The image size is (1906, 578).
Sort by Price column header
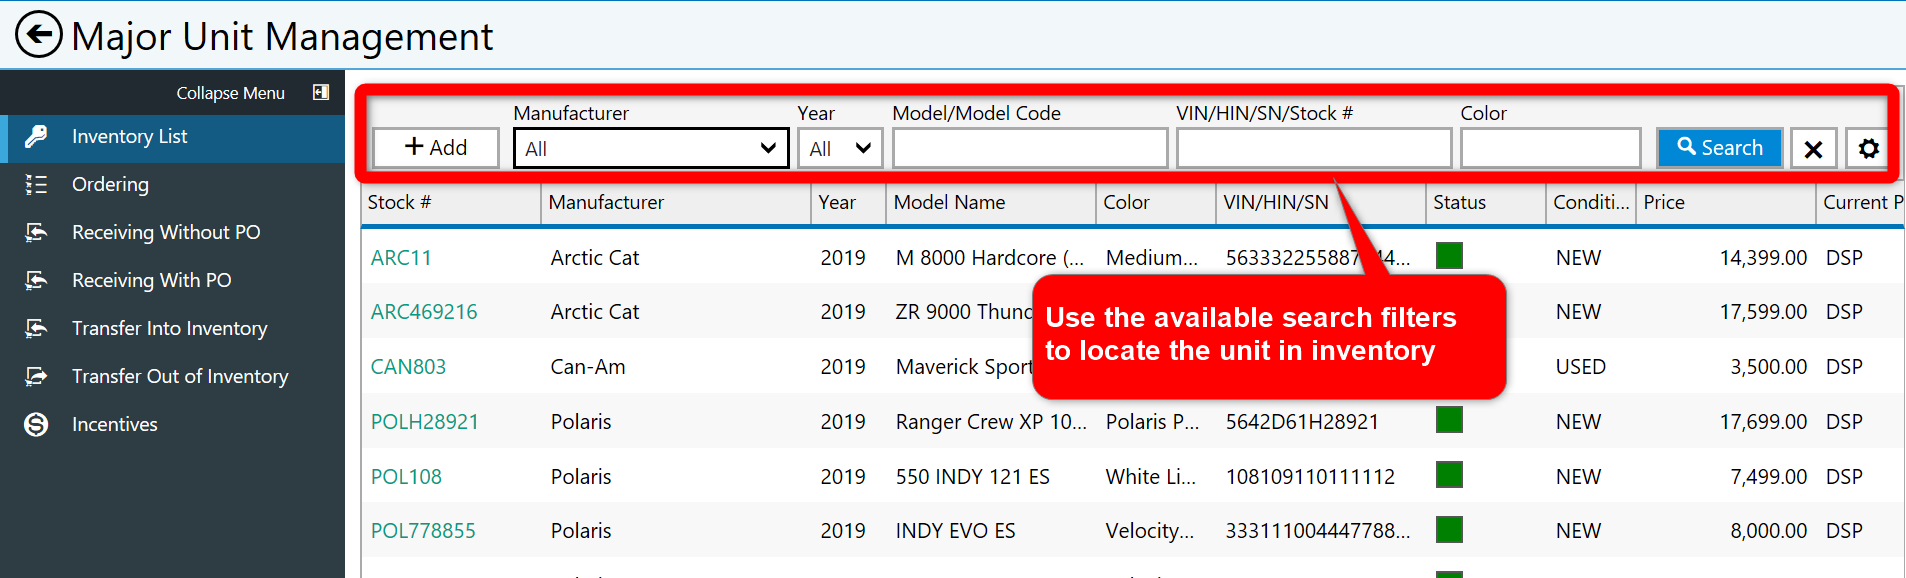[1725, 202]
